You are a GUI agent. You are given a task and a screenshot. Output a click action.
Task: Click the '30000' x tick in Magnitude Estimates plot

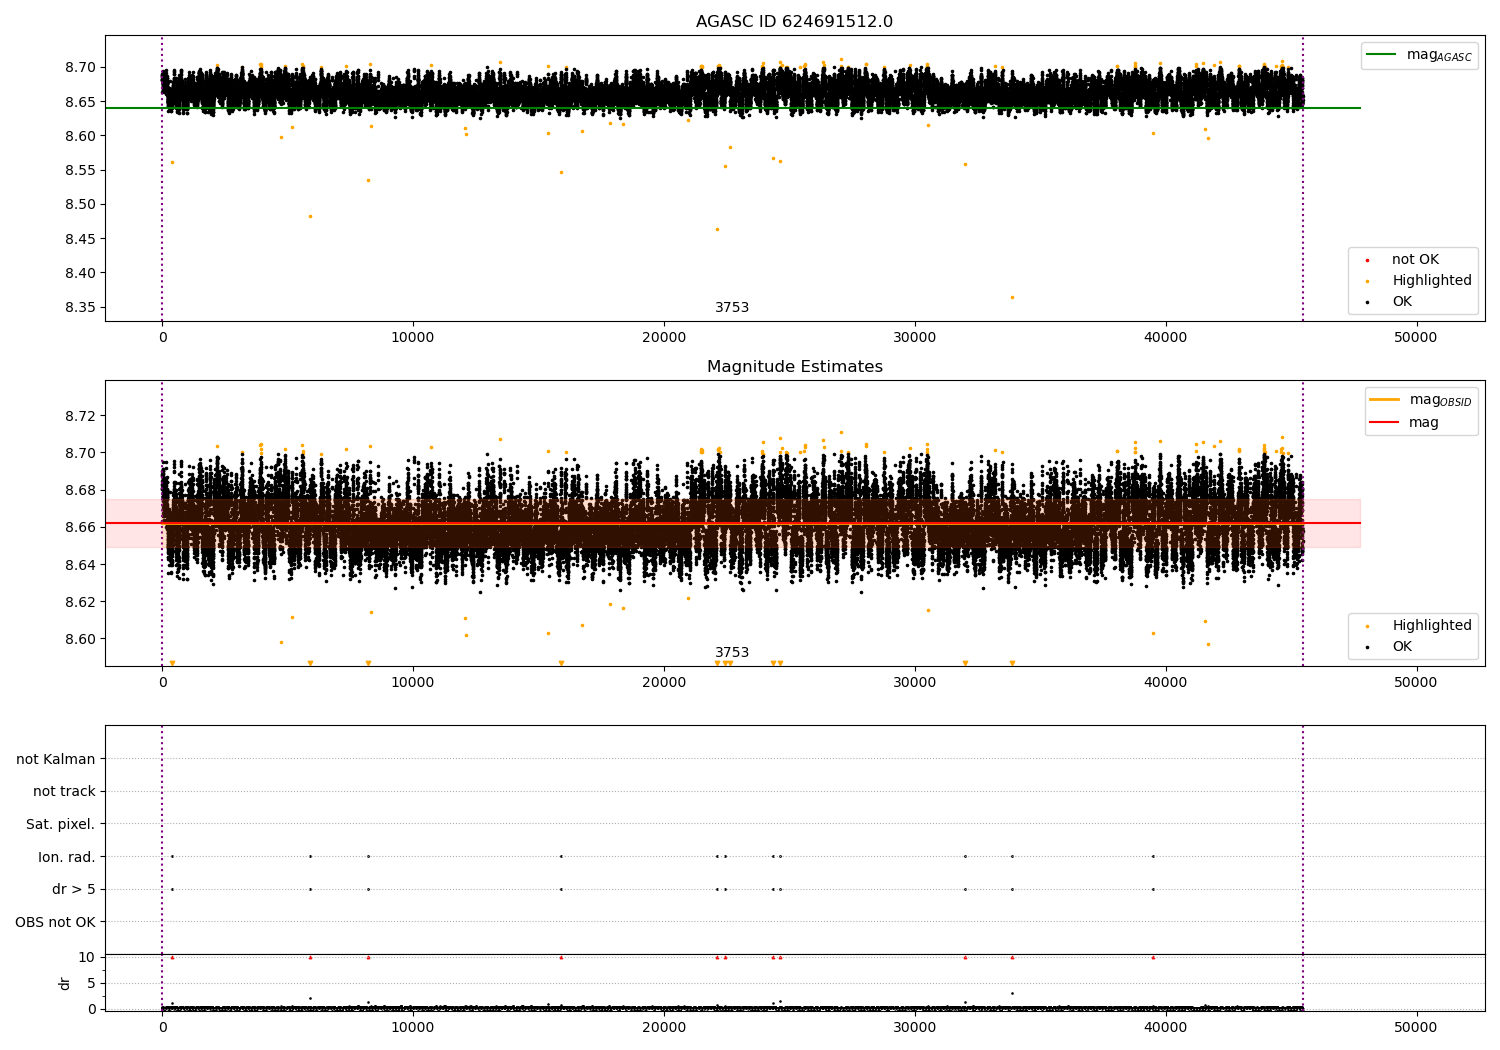[915, 682]
